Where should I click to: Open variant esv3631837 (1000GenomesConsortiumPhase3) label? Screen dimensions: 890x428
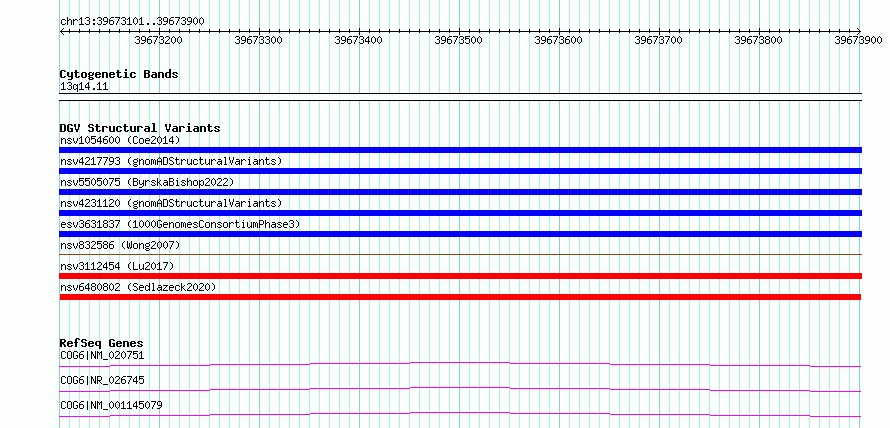point(180,224)
